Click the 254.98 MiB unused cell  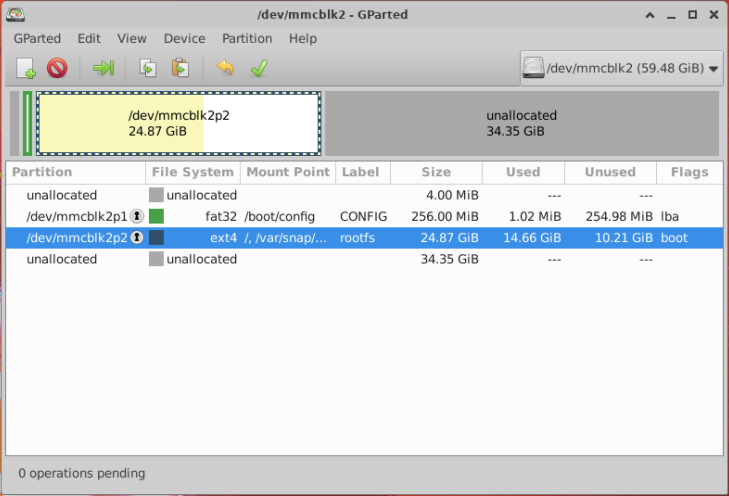coord(619,217)
